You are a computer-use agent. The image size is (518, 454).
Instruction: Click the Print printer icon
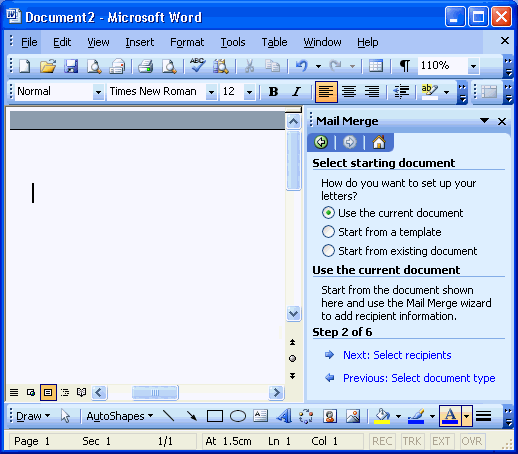146,66
